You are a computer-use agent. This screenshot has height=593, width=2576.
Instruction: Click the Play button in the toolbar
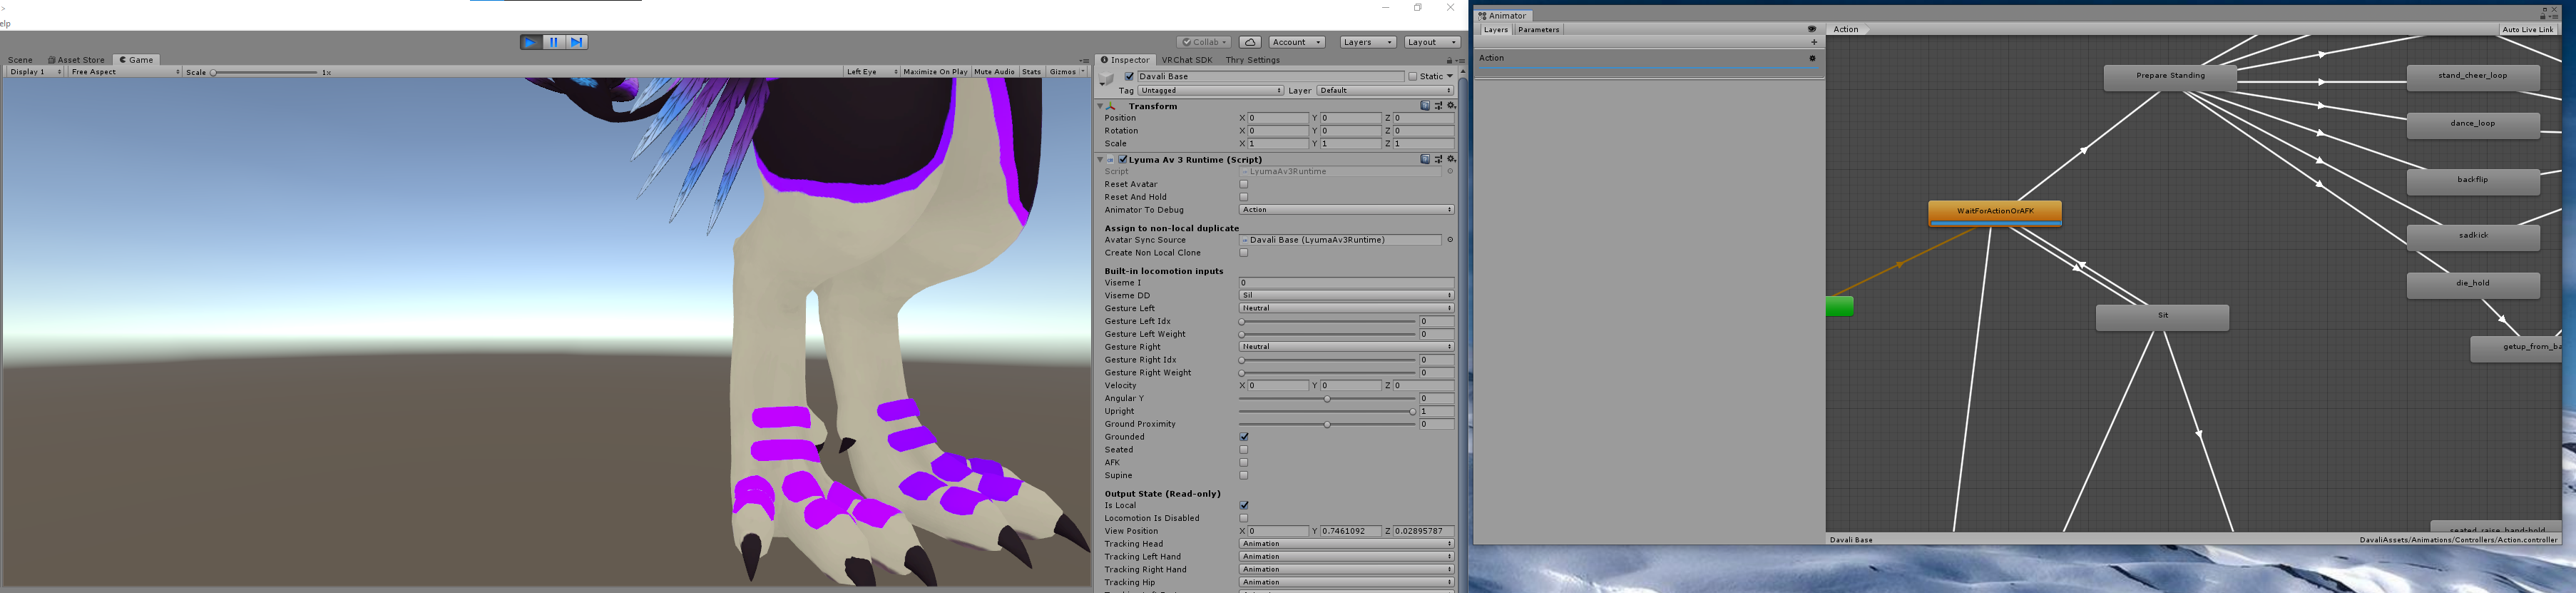point(531,42)
